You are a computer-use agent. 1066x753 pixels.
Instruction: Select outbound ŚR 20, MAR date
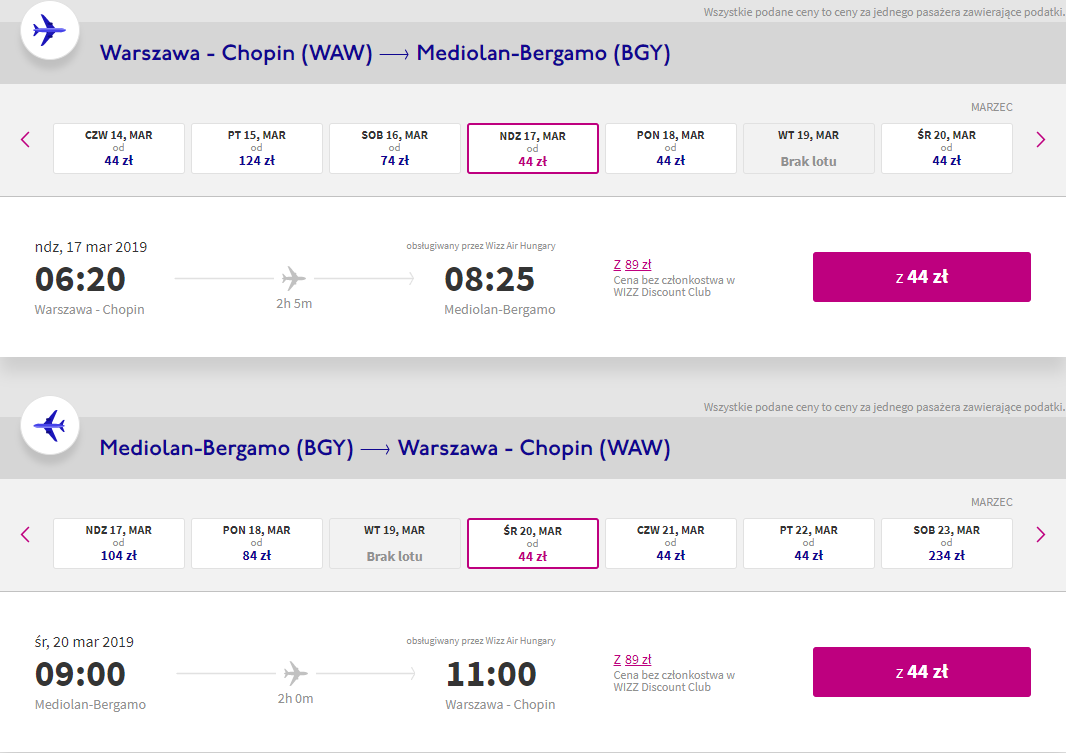coord(947,148)
